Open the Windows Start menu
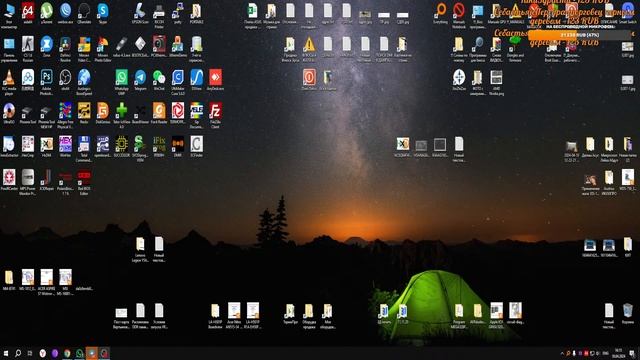The image size is (640, 360). tap(6, 353)
